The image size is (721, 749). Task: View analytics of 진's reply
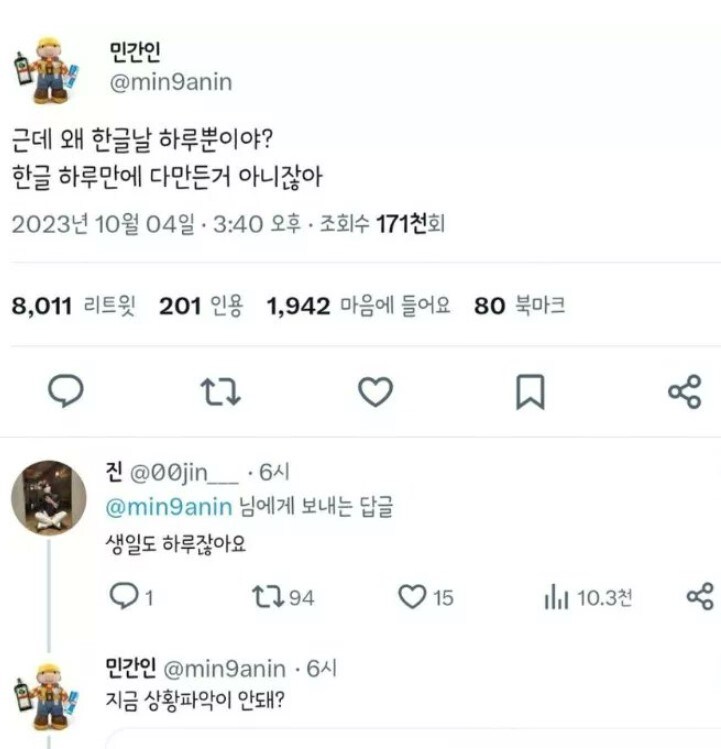pyautogui.click(x=557, y=598)
